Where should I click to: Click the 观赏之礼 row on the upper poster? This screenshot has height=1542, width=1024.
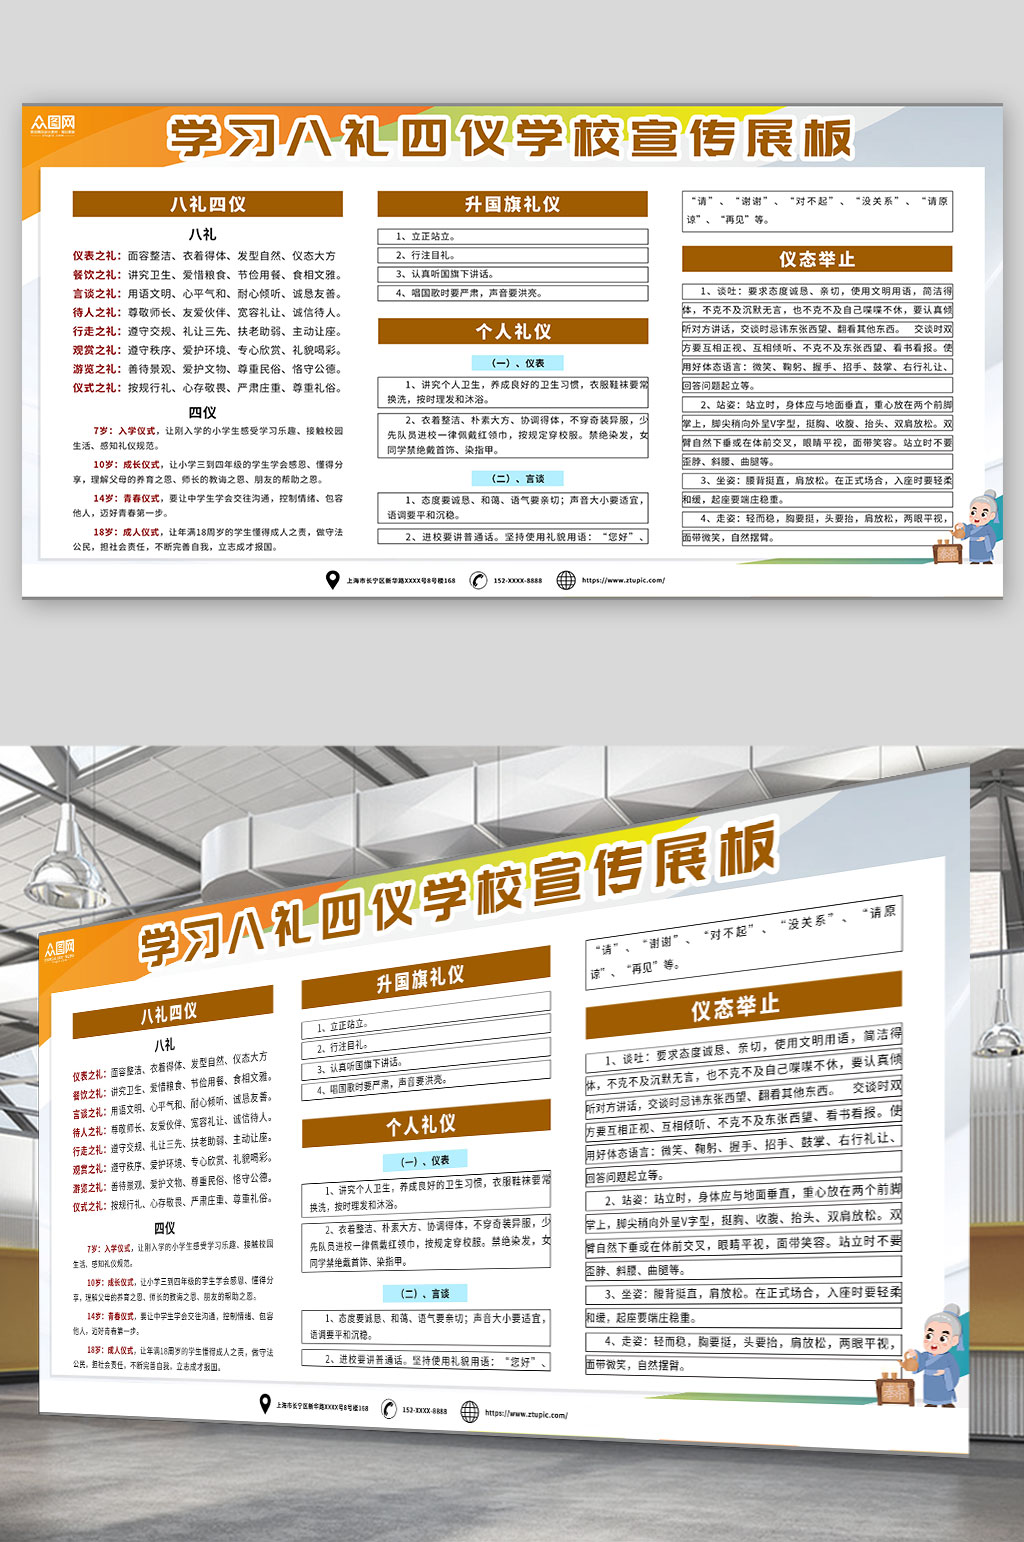(206, 350)
